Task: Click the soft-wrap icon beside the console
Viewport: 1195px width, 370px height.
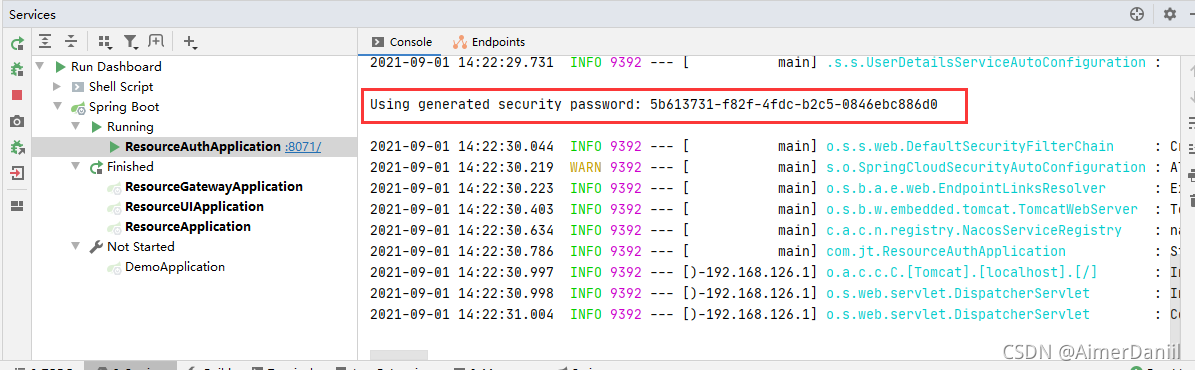Action: [1192, 123]
